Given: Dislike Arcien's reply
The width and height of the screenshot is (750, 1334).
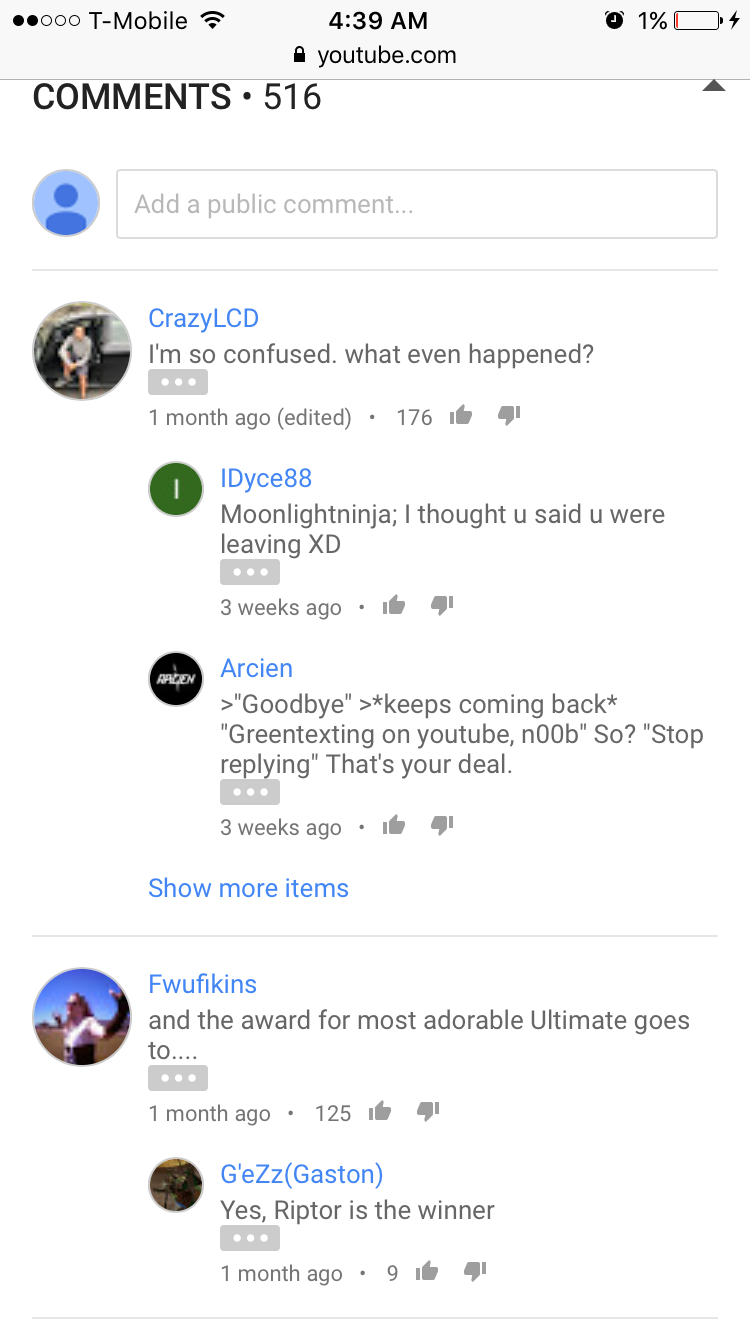Looking at the screenshot, I should pos(442,825).
